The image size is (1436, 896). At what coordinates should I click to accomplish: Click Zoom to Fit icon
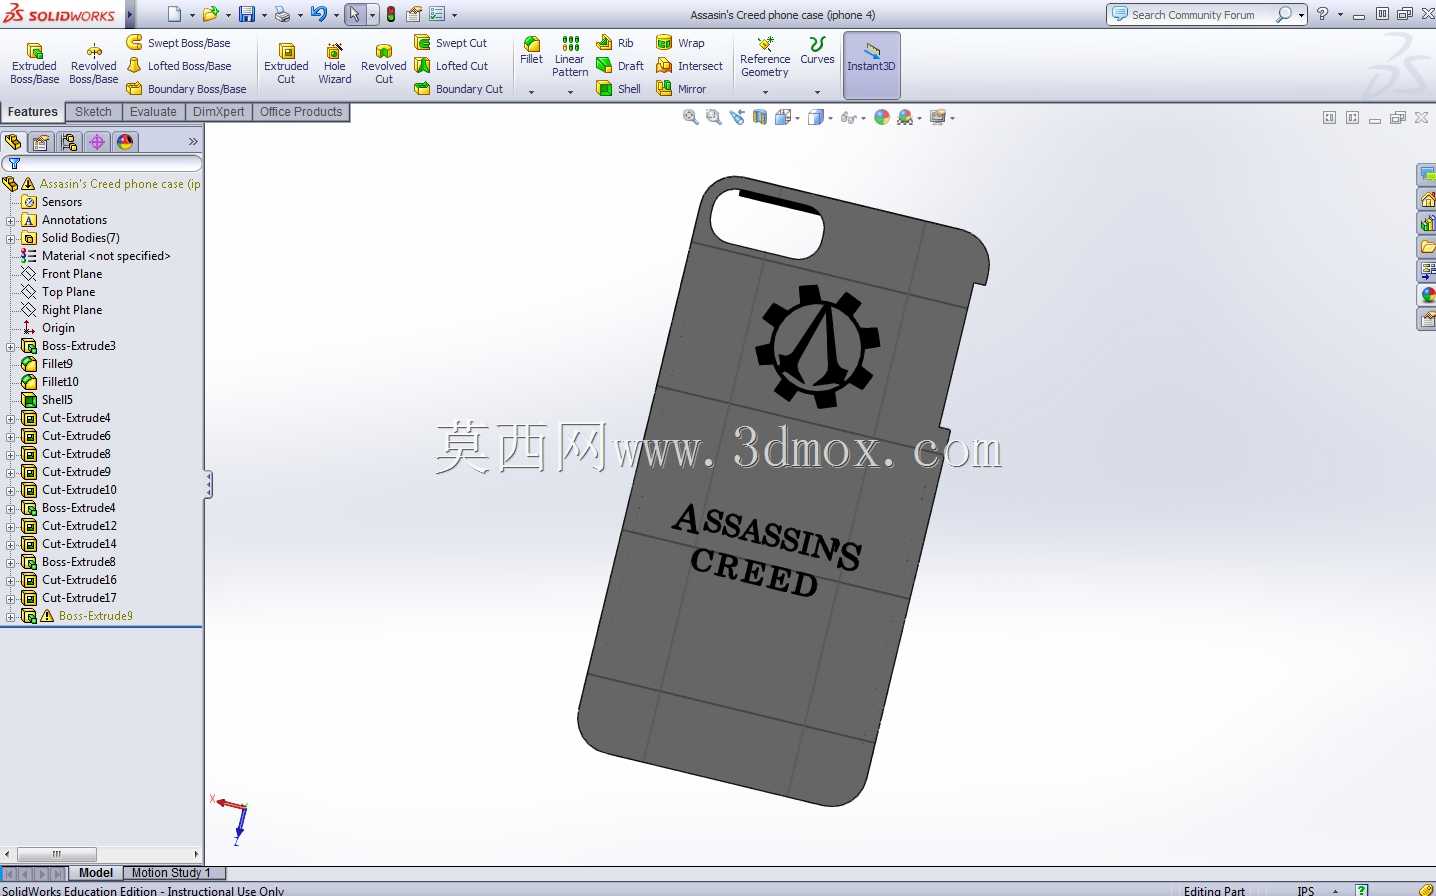pos(690,117)
